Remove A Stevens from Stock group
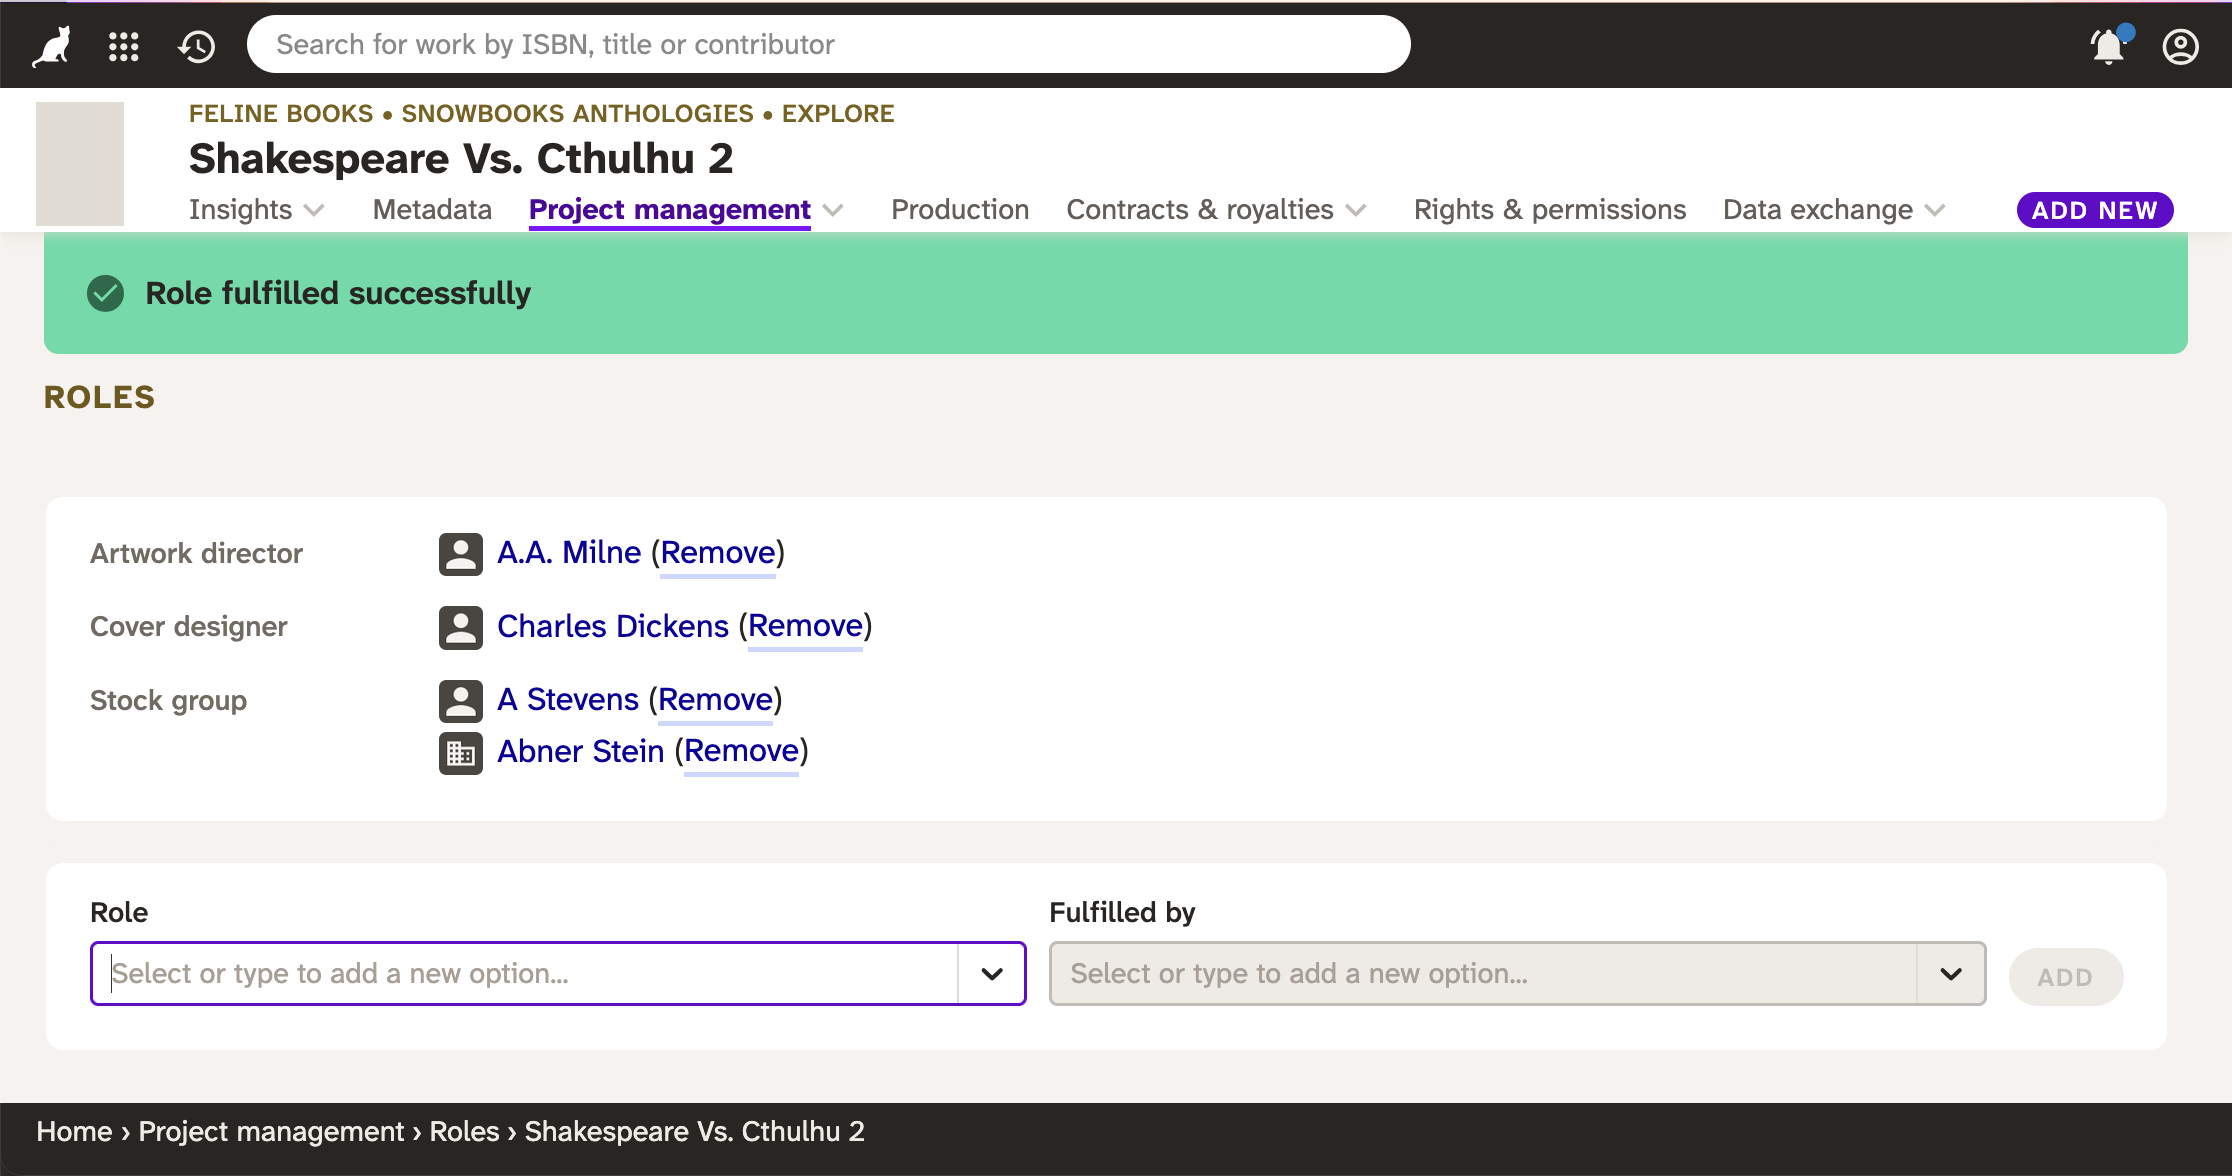The height and width of the screenshot is (1176, 2232). coord(716,699)
